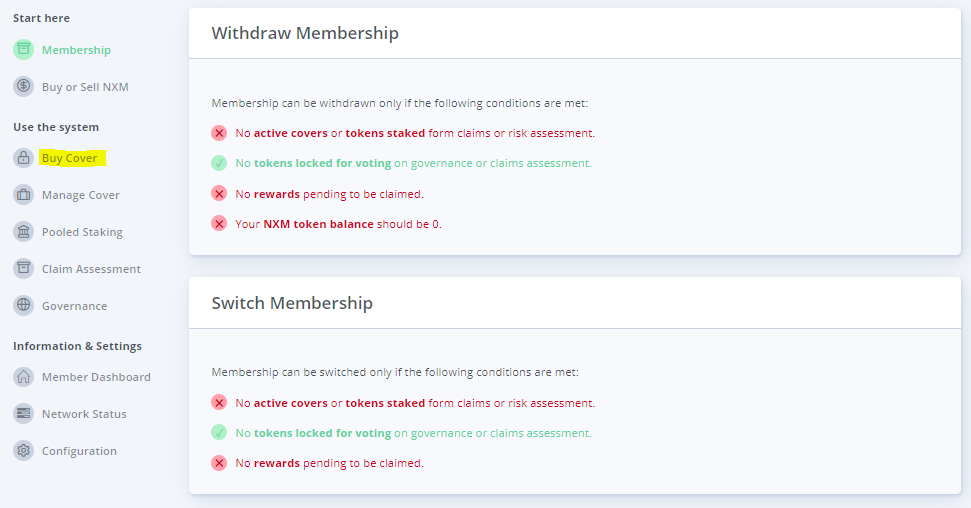Viewport: 971px width, 508px height.
Task: Click red X beside rewards in Switch Membership
Action: (219, 463)
